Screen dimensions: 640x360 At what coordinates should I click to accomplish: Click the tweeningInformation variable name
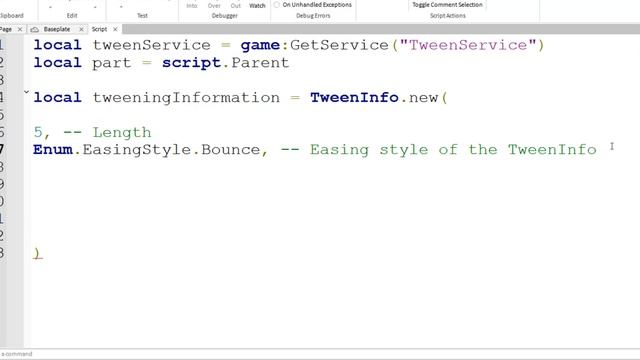[x=186, y=98]
